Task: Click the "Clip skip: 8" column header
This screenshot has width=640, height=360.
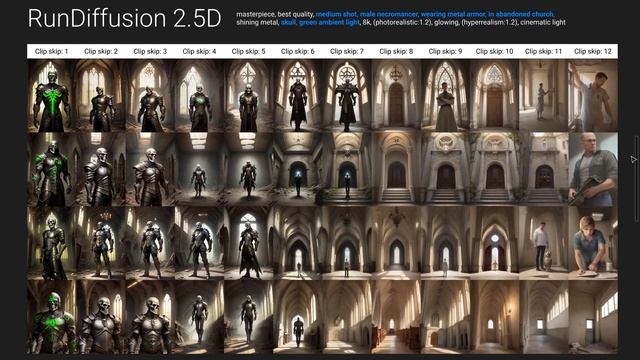Action: coord(396,51)
